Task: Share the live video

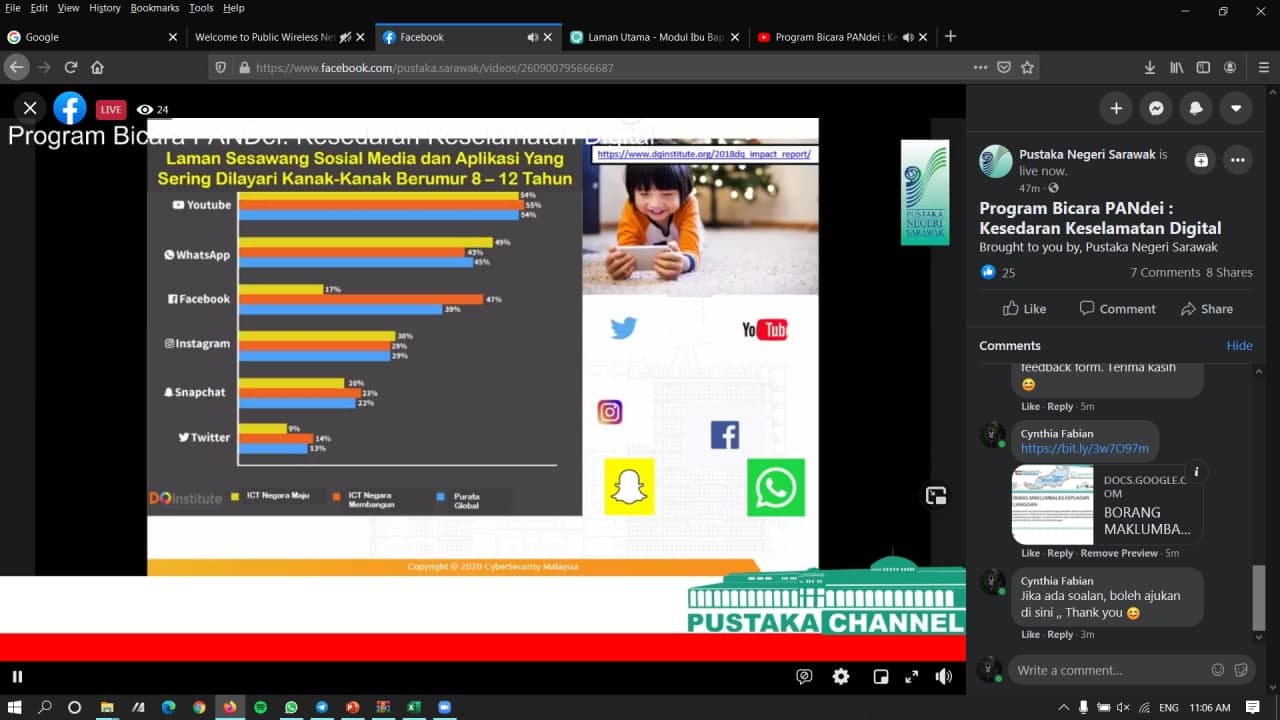Action: (x=1207, y=308)
